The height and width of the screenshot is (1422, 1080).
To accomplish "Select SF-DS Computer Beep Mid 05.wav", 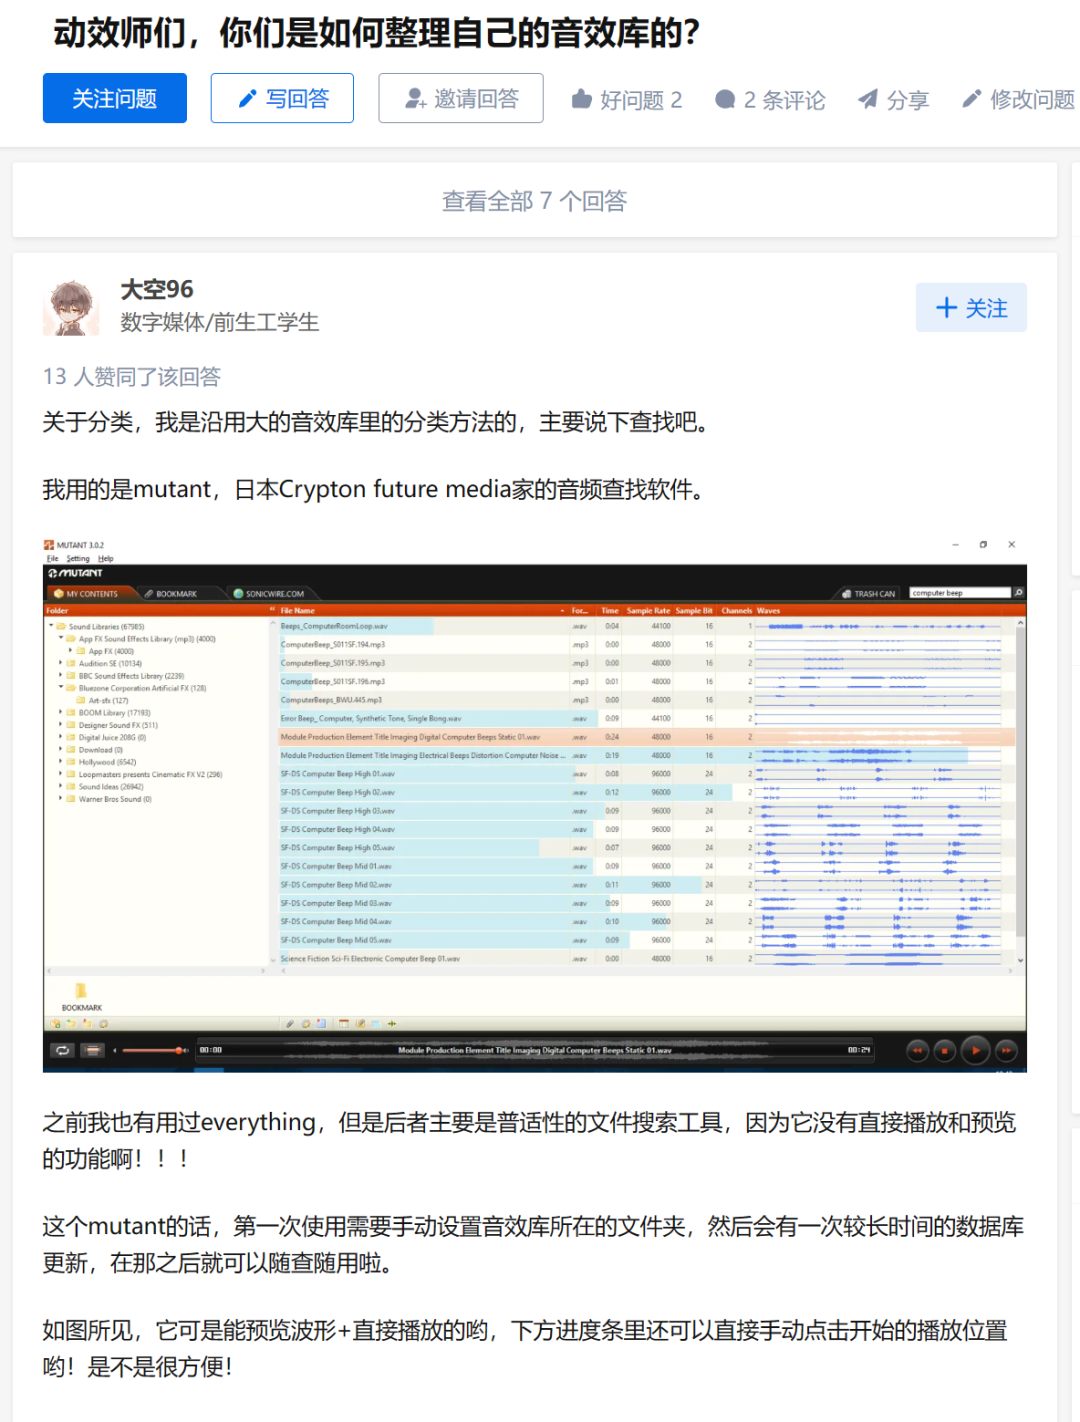I will coord(646,940).
